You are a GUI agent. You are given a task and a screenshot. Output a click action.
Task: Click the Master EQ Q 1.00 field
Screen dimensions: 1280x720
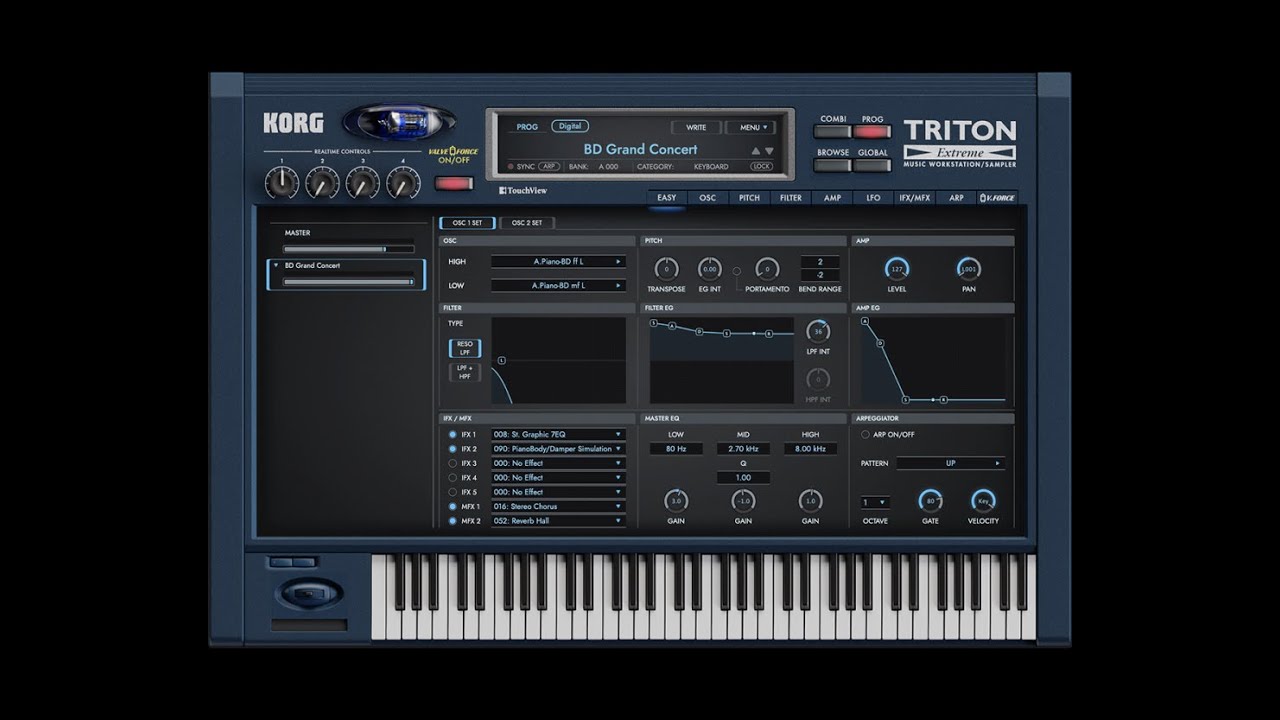tap(743, 478)
